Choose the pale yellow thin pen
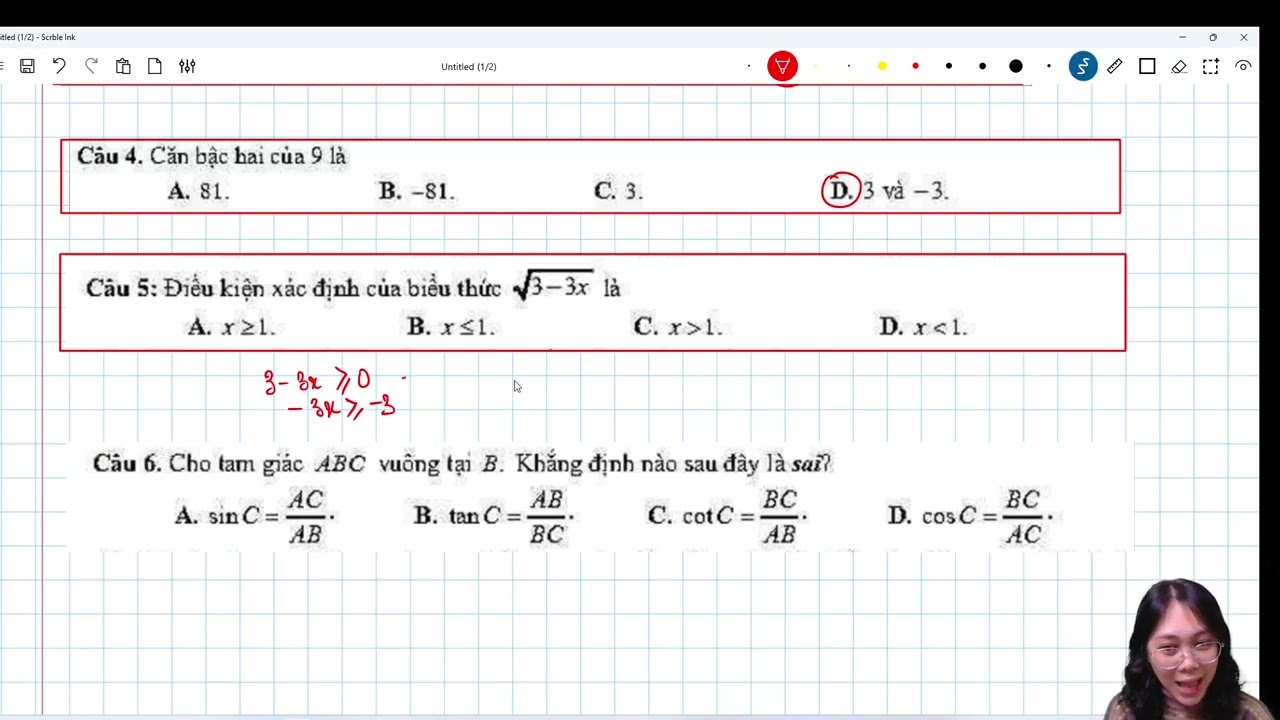The image size is (1280, 720). [816, 66]
